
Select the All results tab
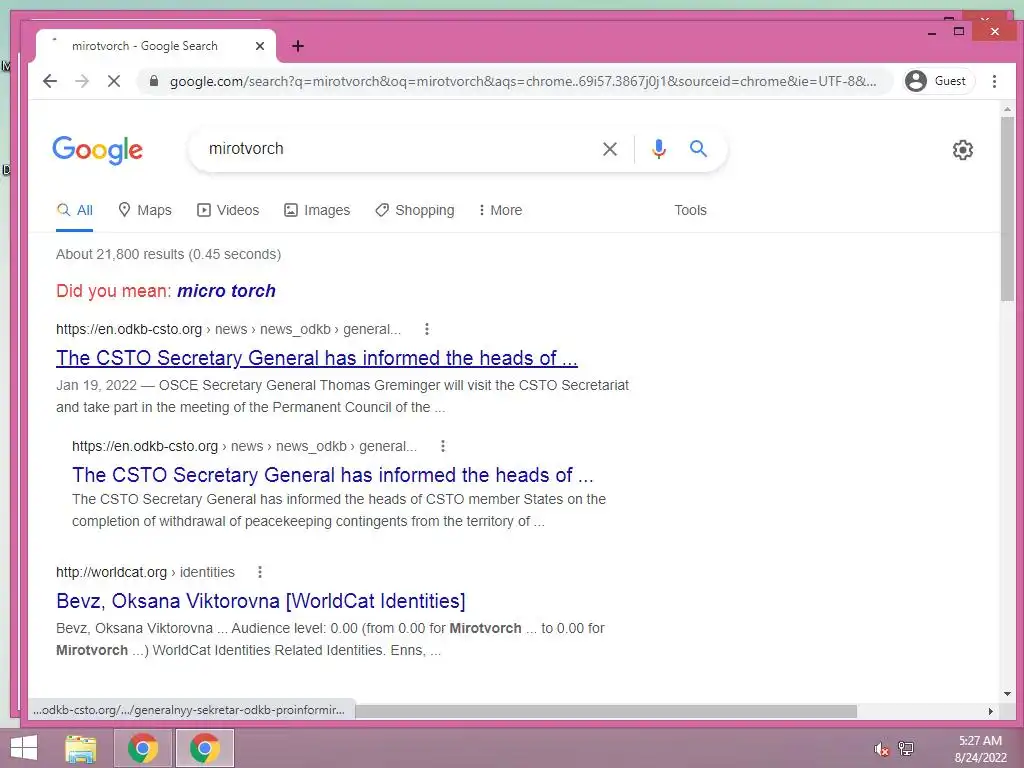point(74,210)
